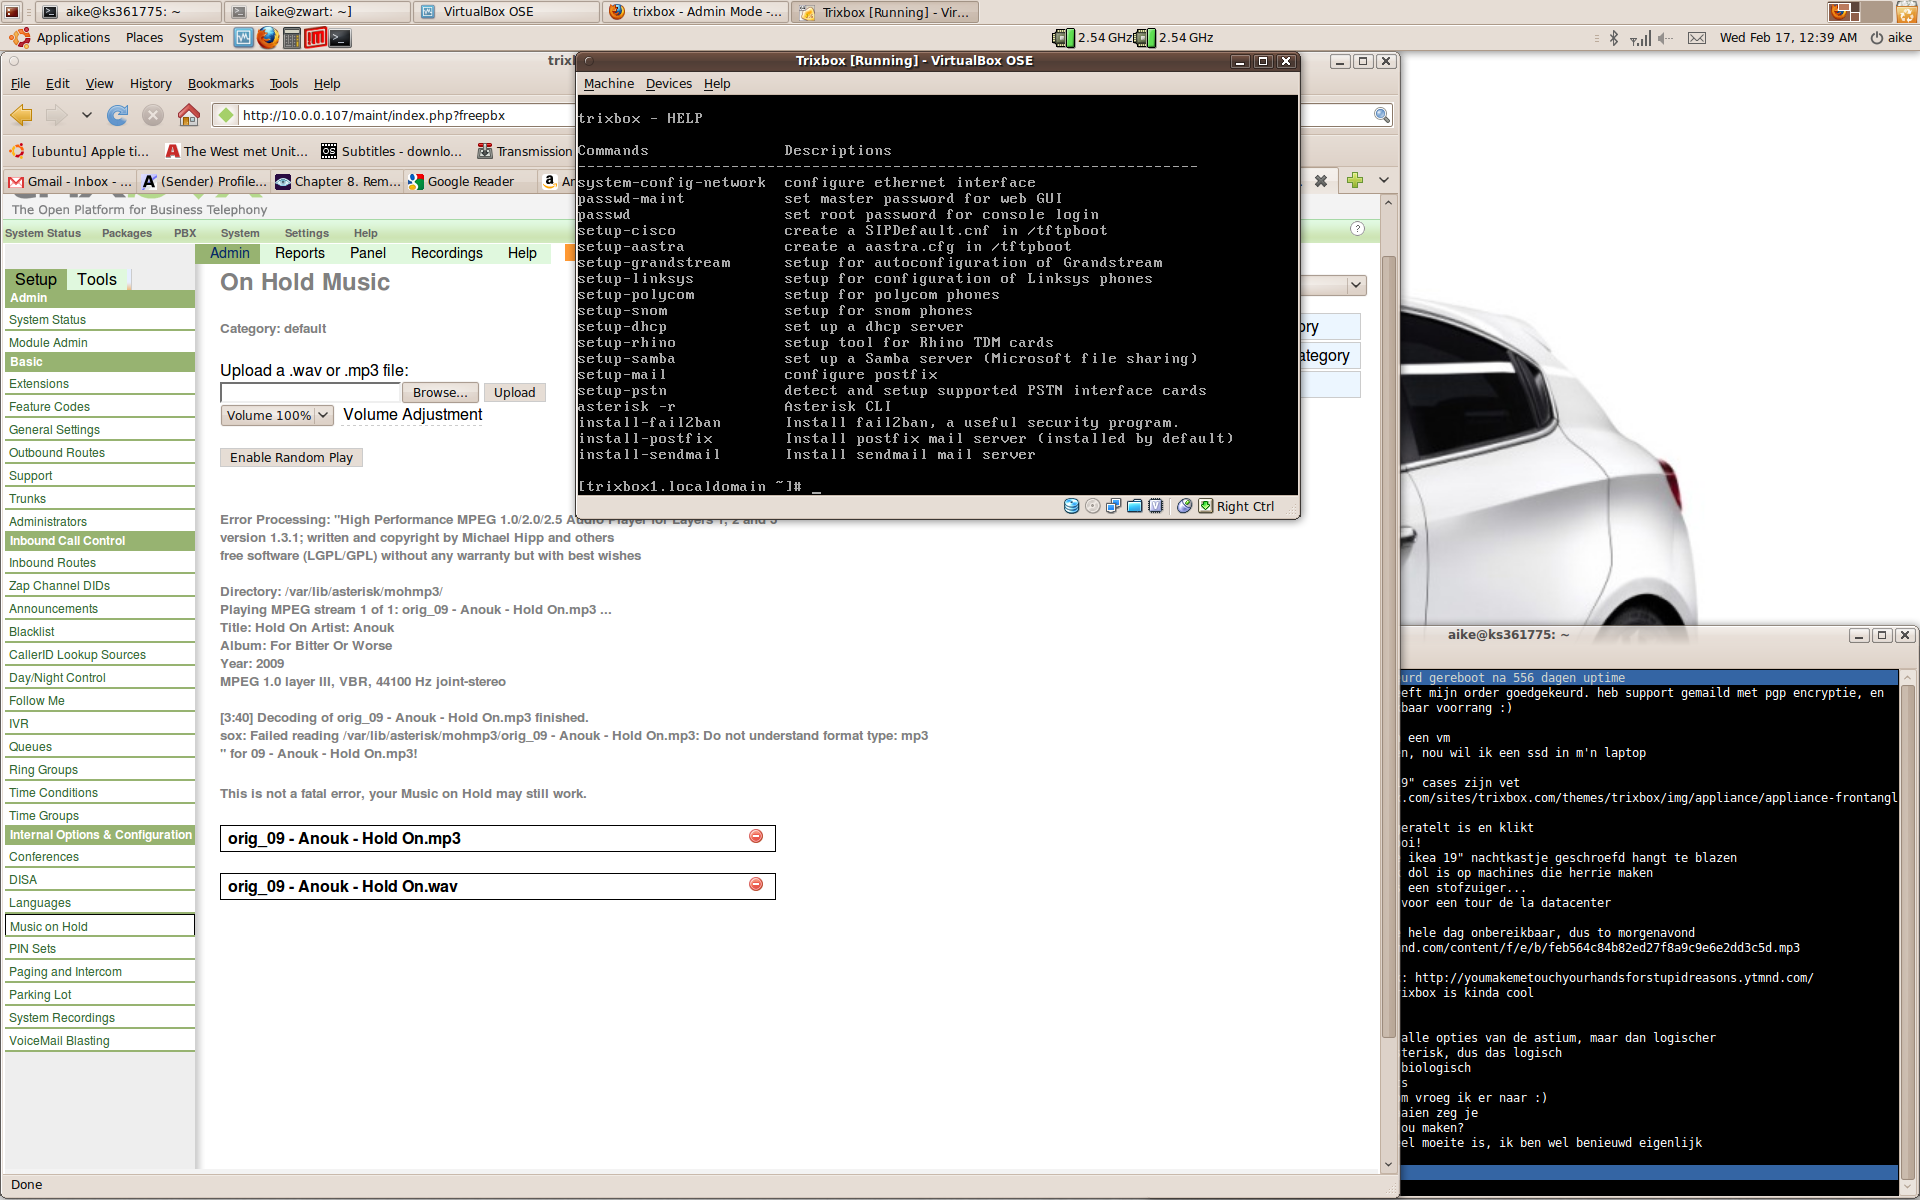Open the Machine menu in VirtualBox
This screenshot has width=1920, height=1200.
pos(609,84)
